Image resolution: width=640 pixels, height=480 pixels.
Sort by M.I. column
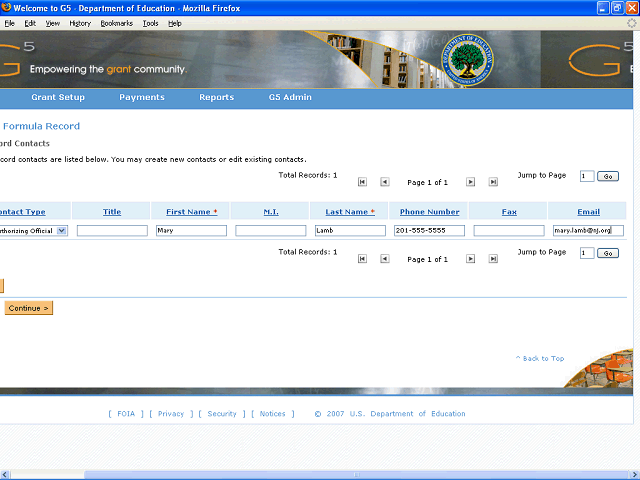pos(271,212)
